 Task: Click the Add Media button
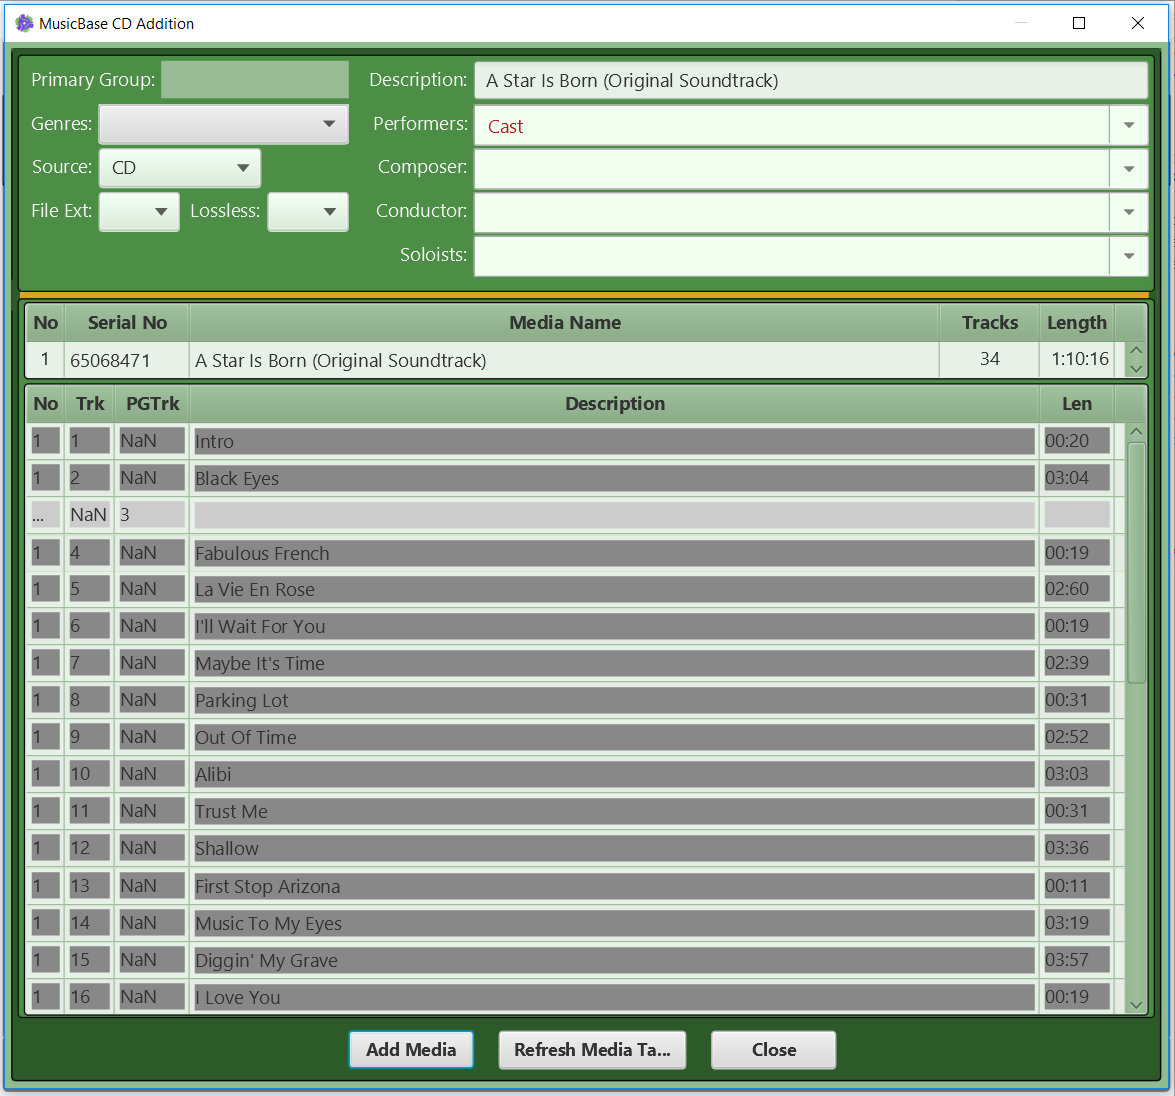tap(411, 1050)
